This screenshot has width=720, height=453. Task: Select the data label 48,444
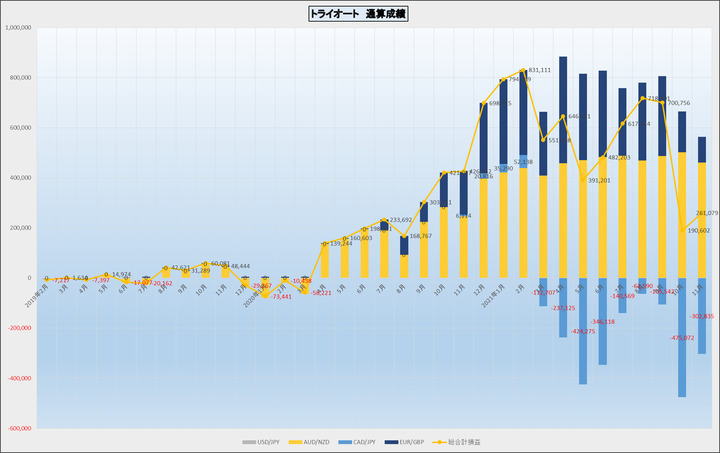pos(241,266)
